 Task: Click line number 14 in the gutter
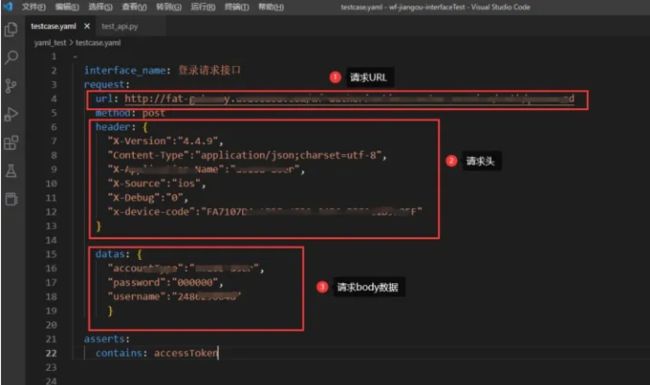click(51, 240)
